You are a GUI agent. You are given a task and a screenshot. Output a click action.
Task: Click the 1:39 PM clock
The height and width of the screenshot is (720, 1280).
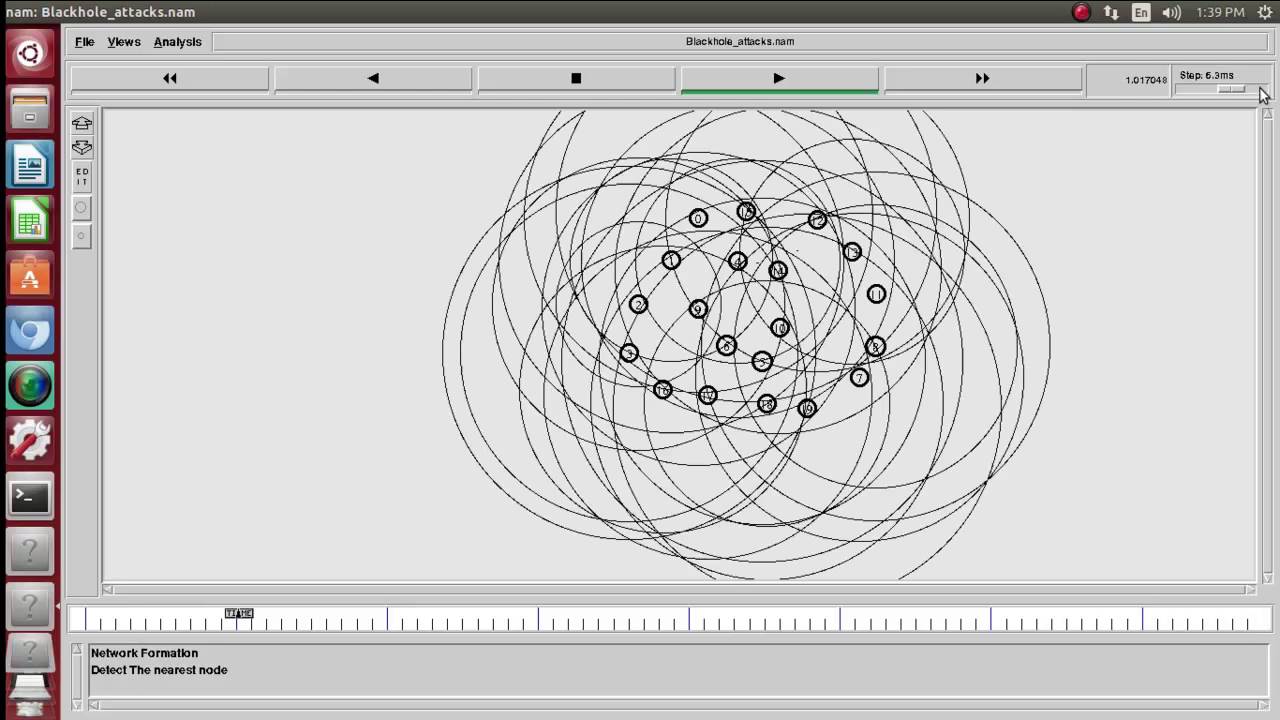pyautogui.click(x=1220, y=12)
